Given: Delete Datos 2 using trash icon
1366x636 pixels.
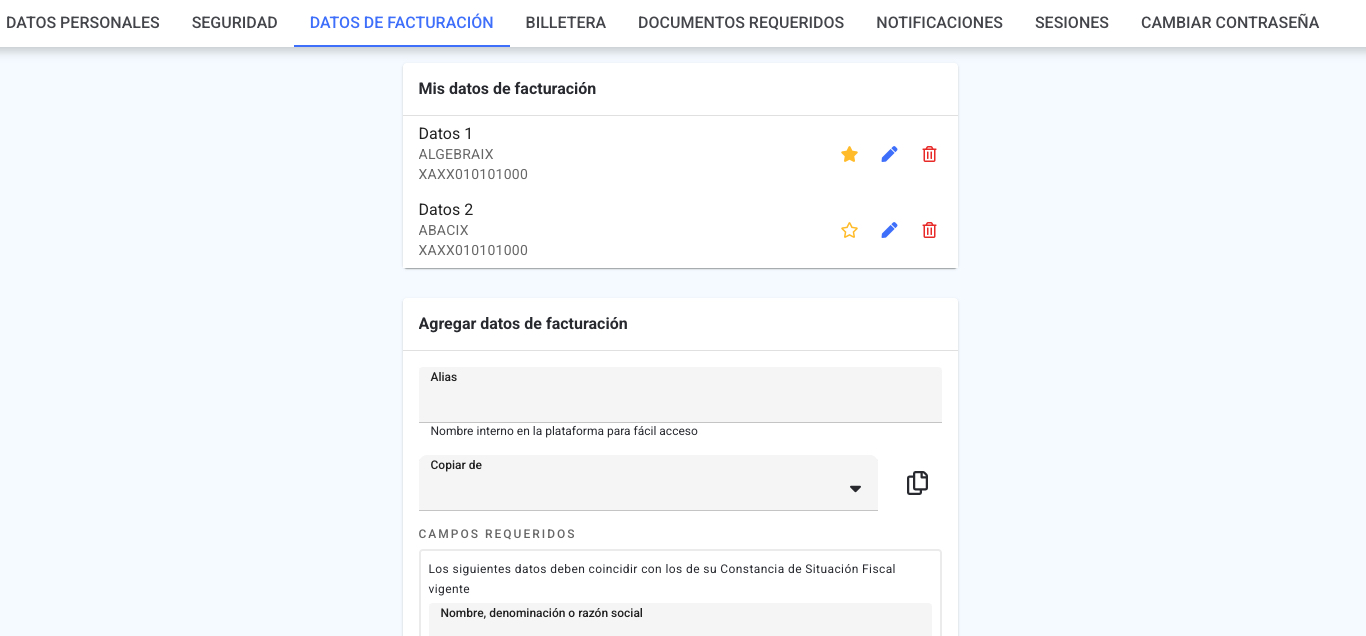Looking at the screenshot, I should [x=929, y=230].
